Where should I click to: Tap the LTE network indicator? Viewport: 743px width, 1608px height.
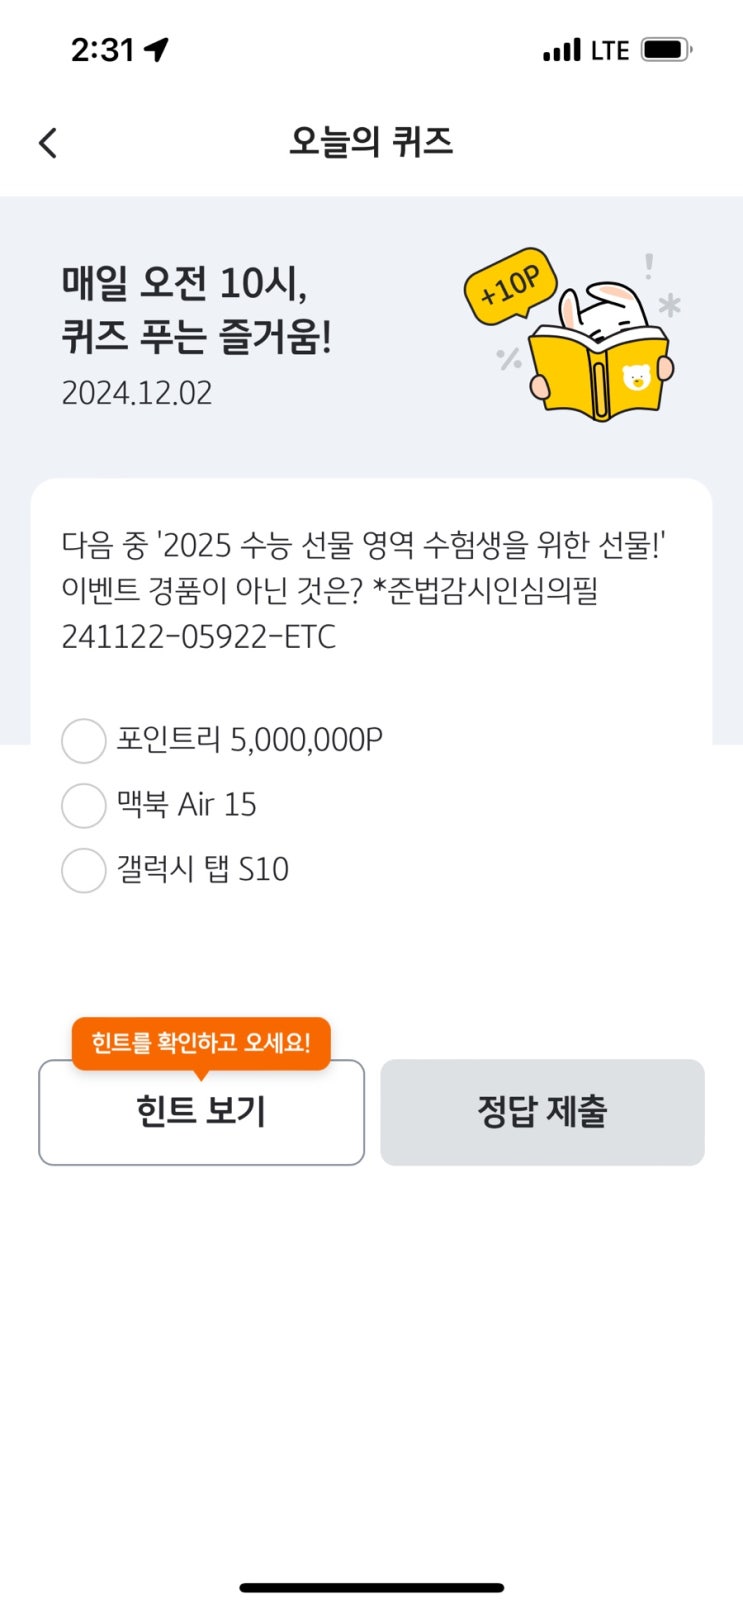pyautogui.click(x=609, y=50)
